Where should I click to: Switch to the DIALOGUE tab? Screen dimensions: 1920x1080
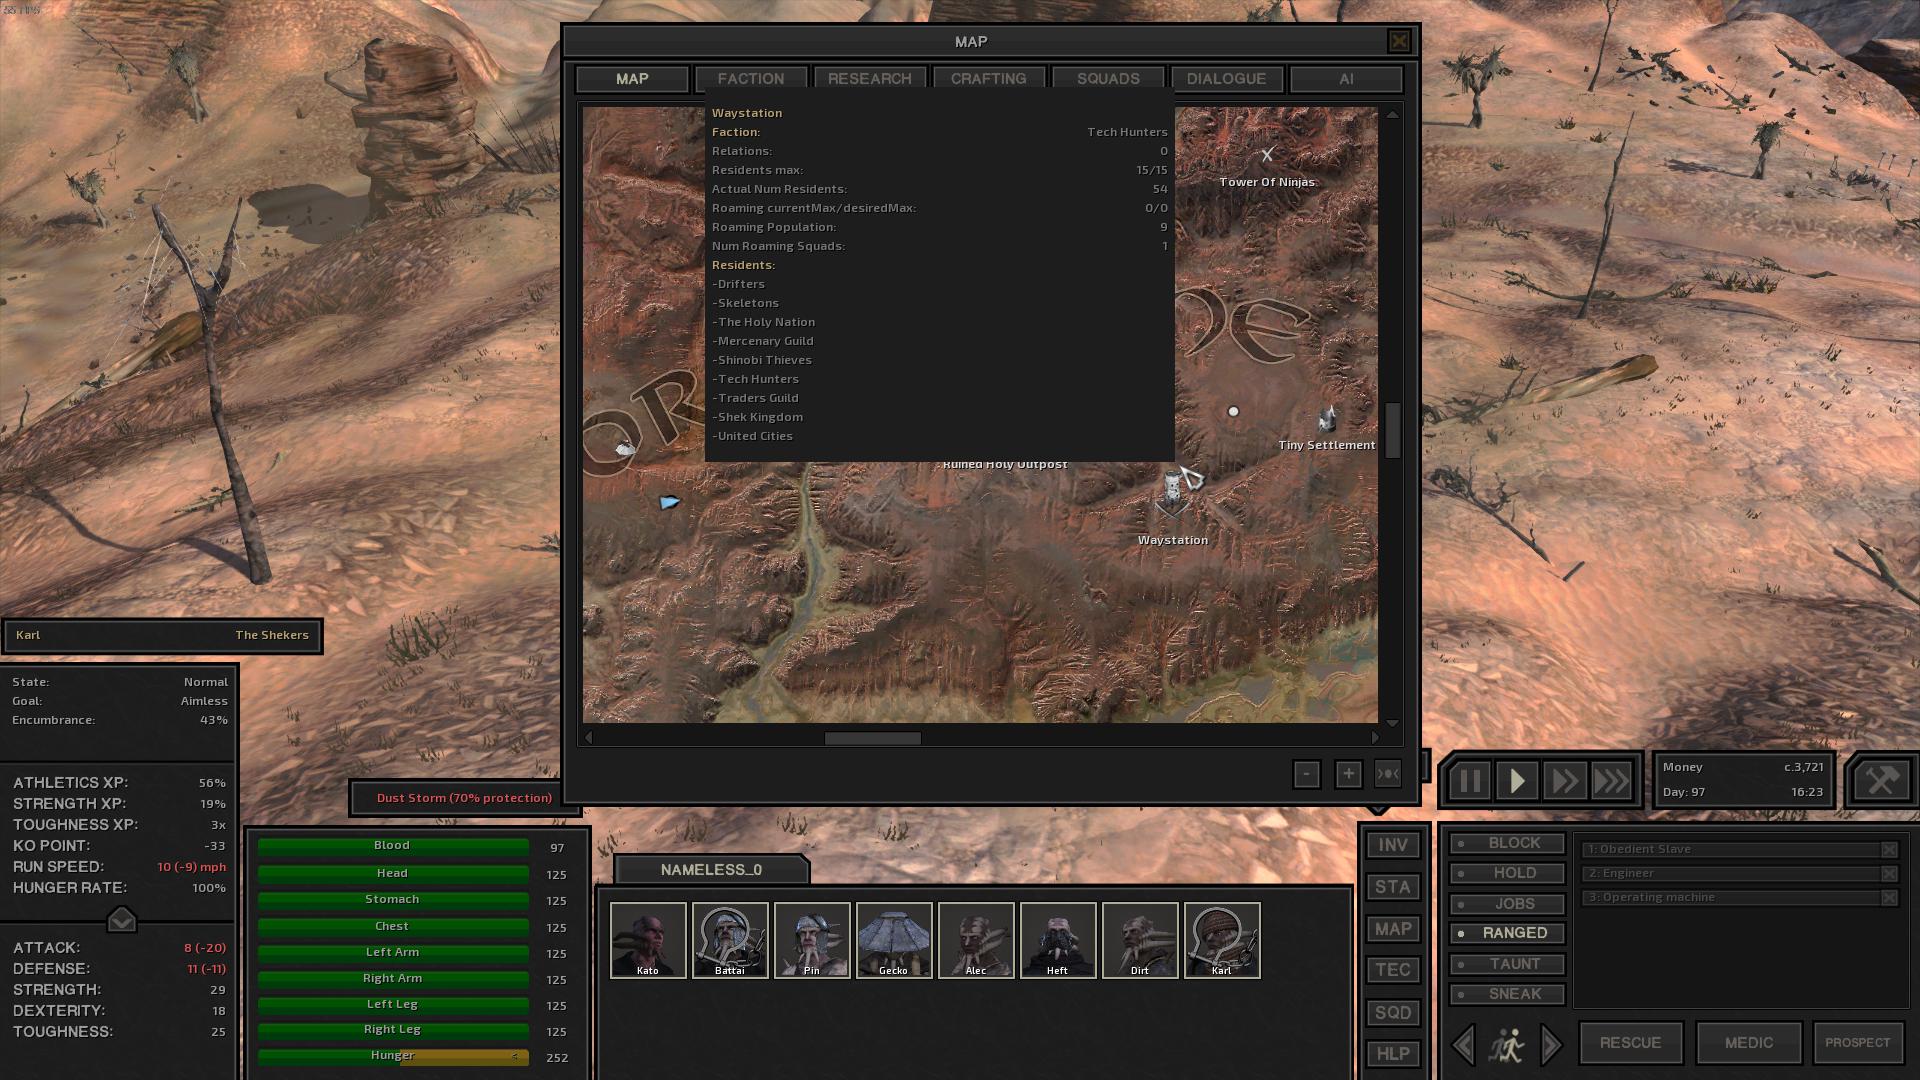[x=1227, y=79]
